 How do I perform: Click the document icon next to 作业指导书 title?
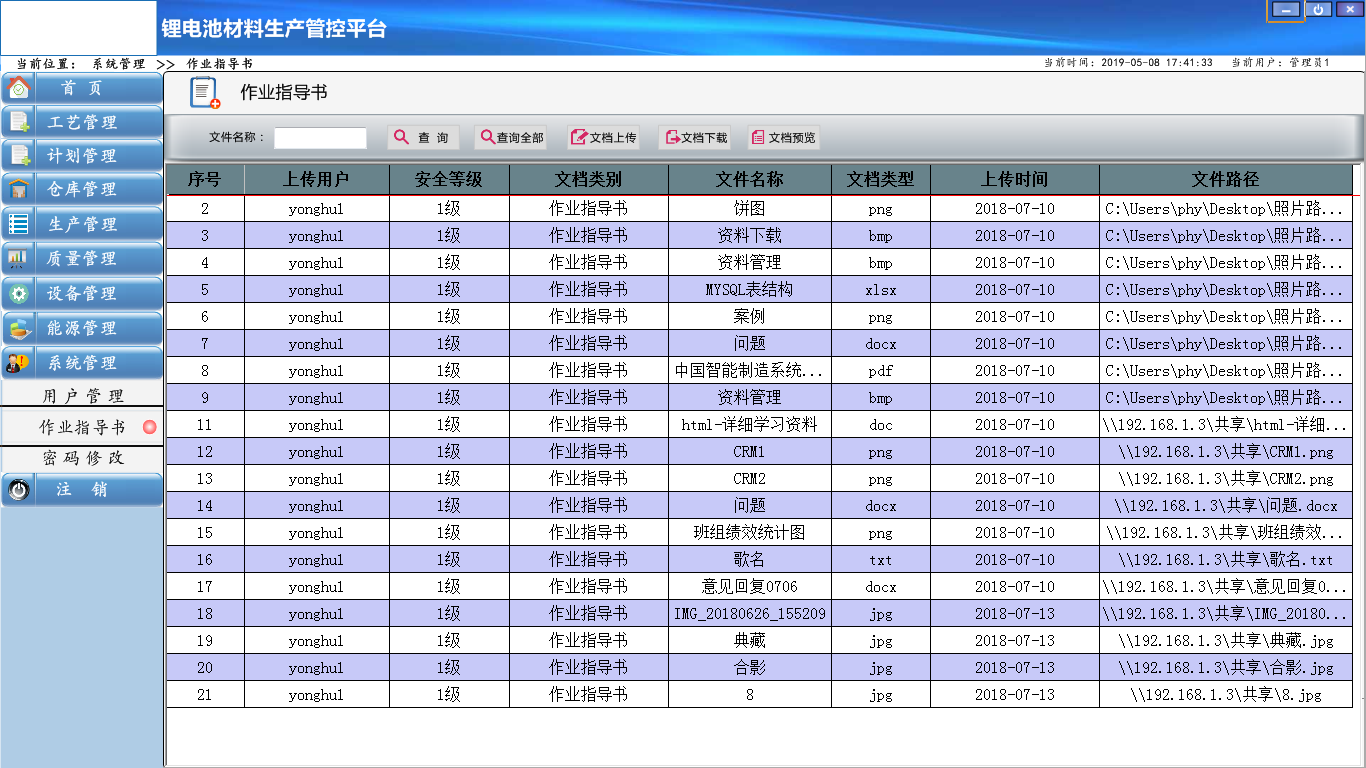click(x=205, y=93)
